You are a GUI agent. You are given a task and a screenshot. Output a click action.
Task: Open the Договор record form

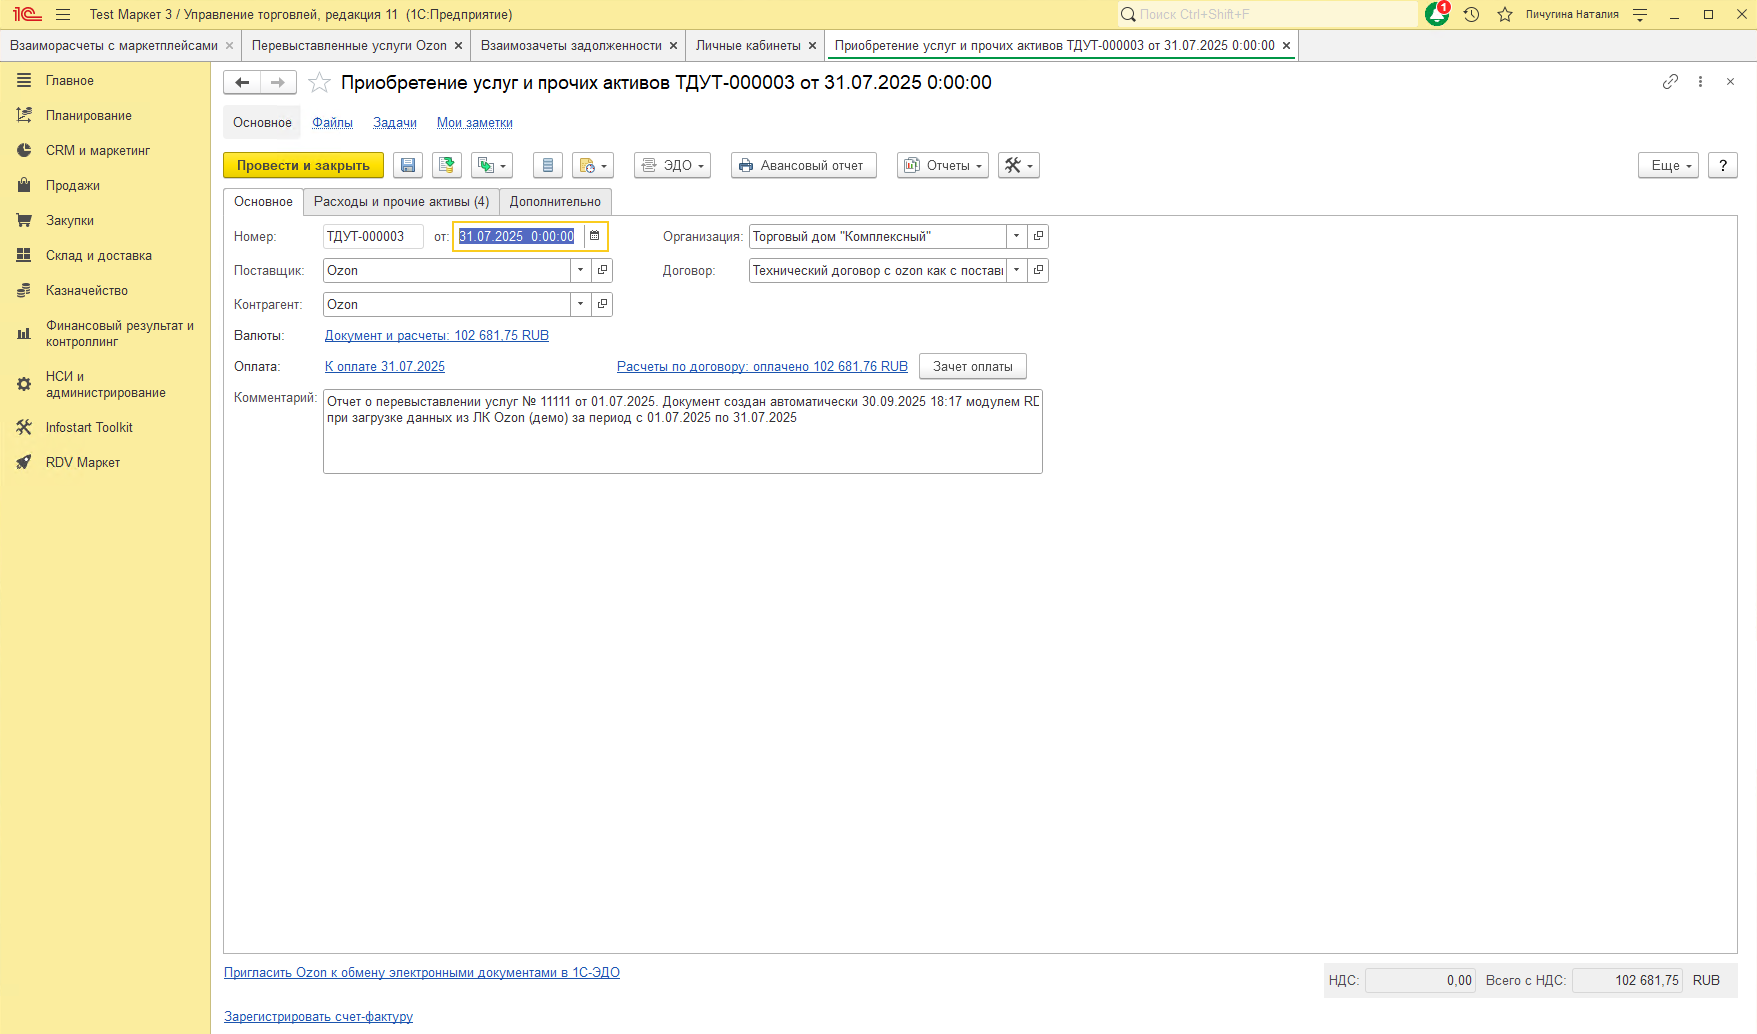(1038, 270)
